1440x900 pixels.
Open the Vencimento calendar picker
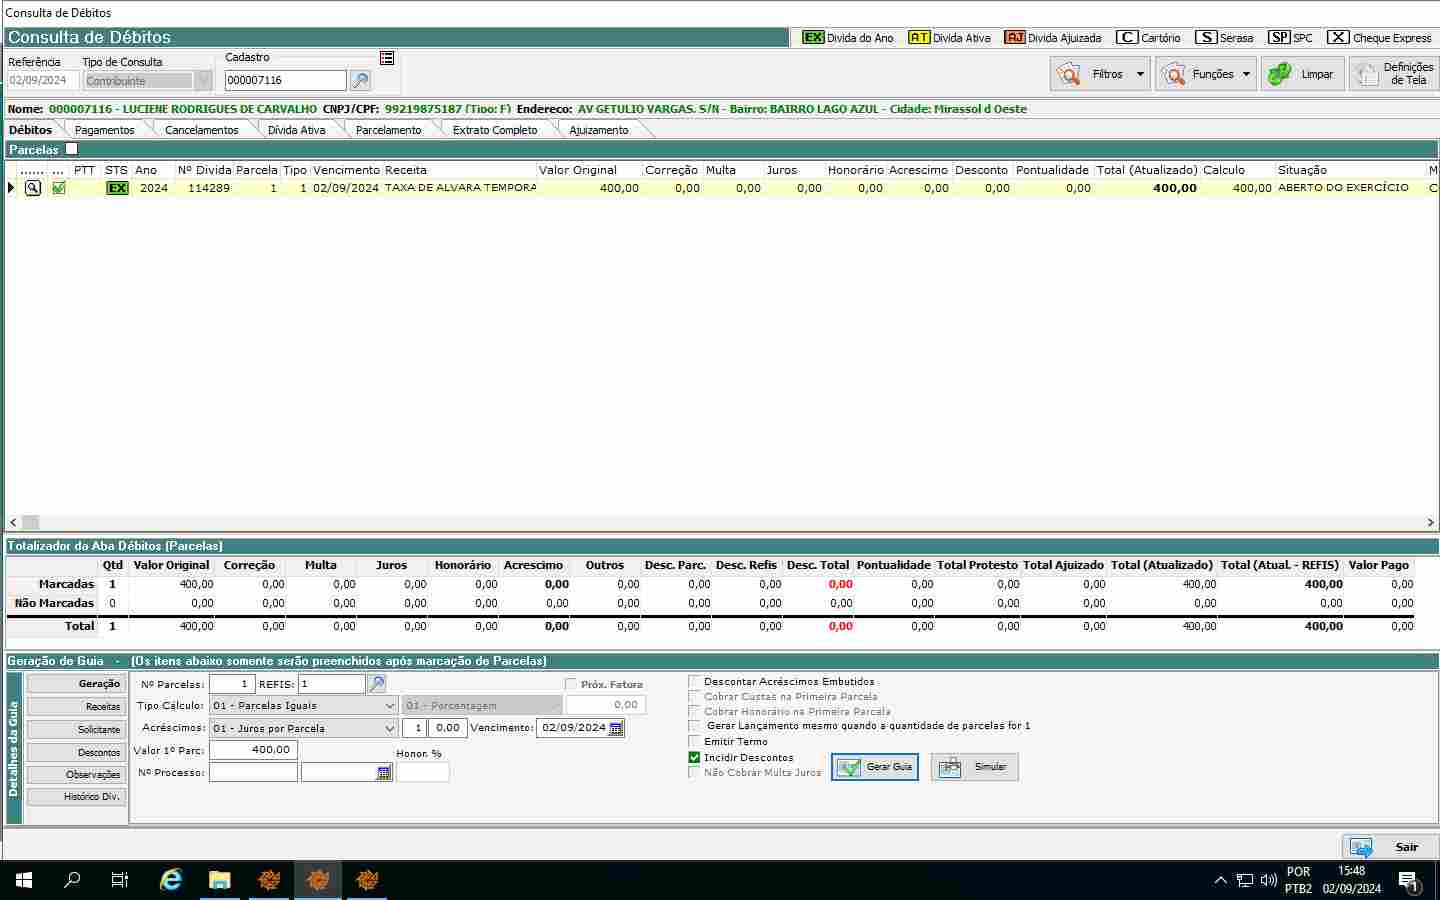point(616,728)
